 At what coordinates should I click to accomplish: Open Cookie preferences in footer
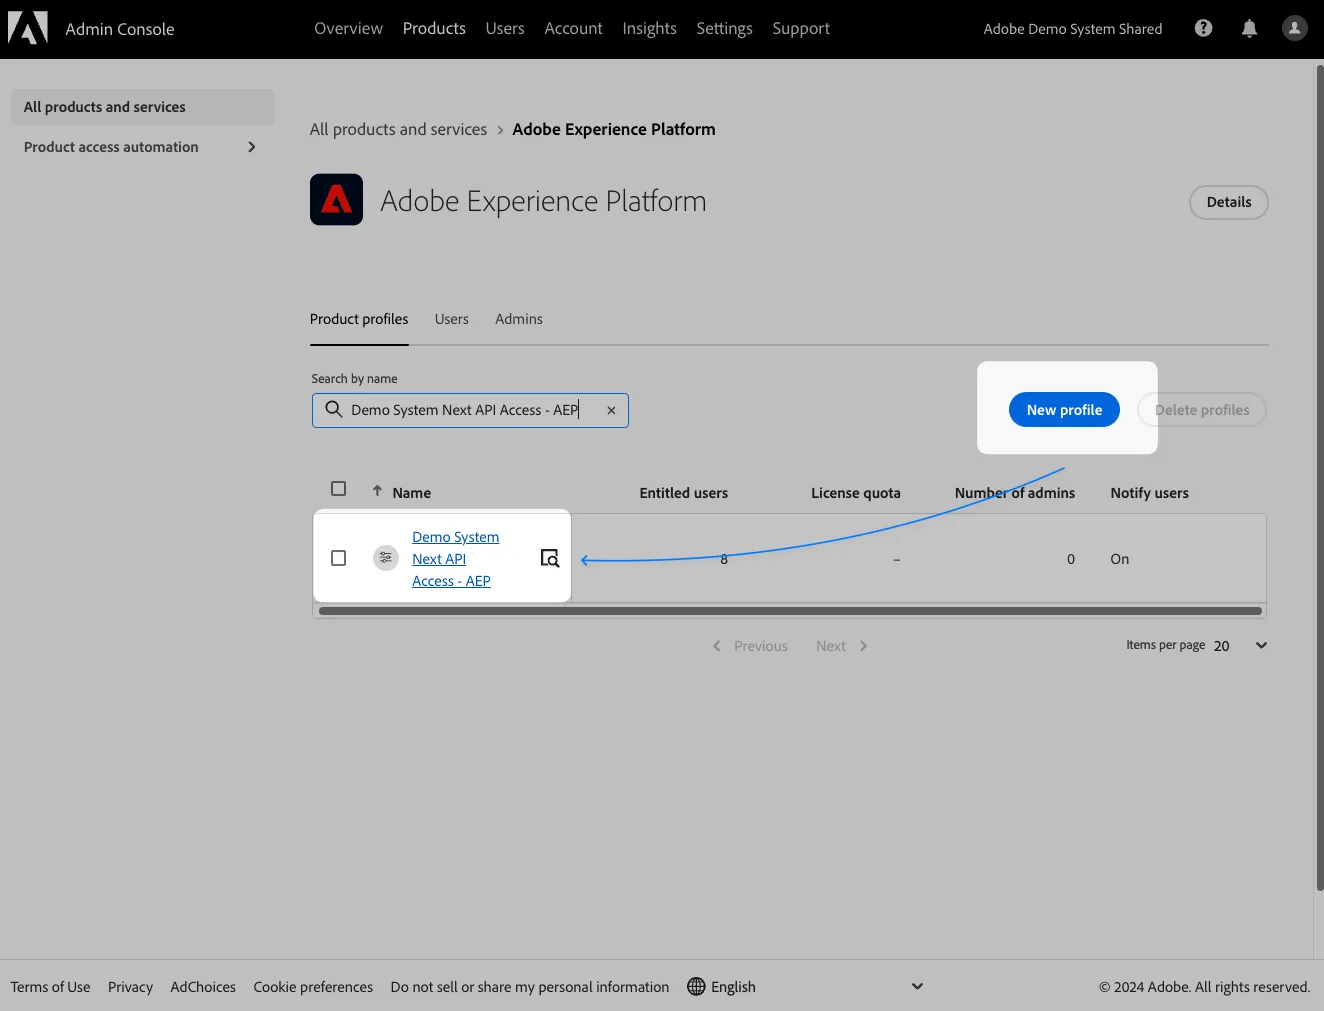click(313, 987)
